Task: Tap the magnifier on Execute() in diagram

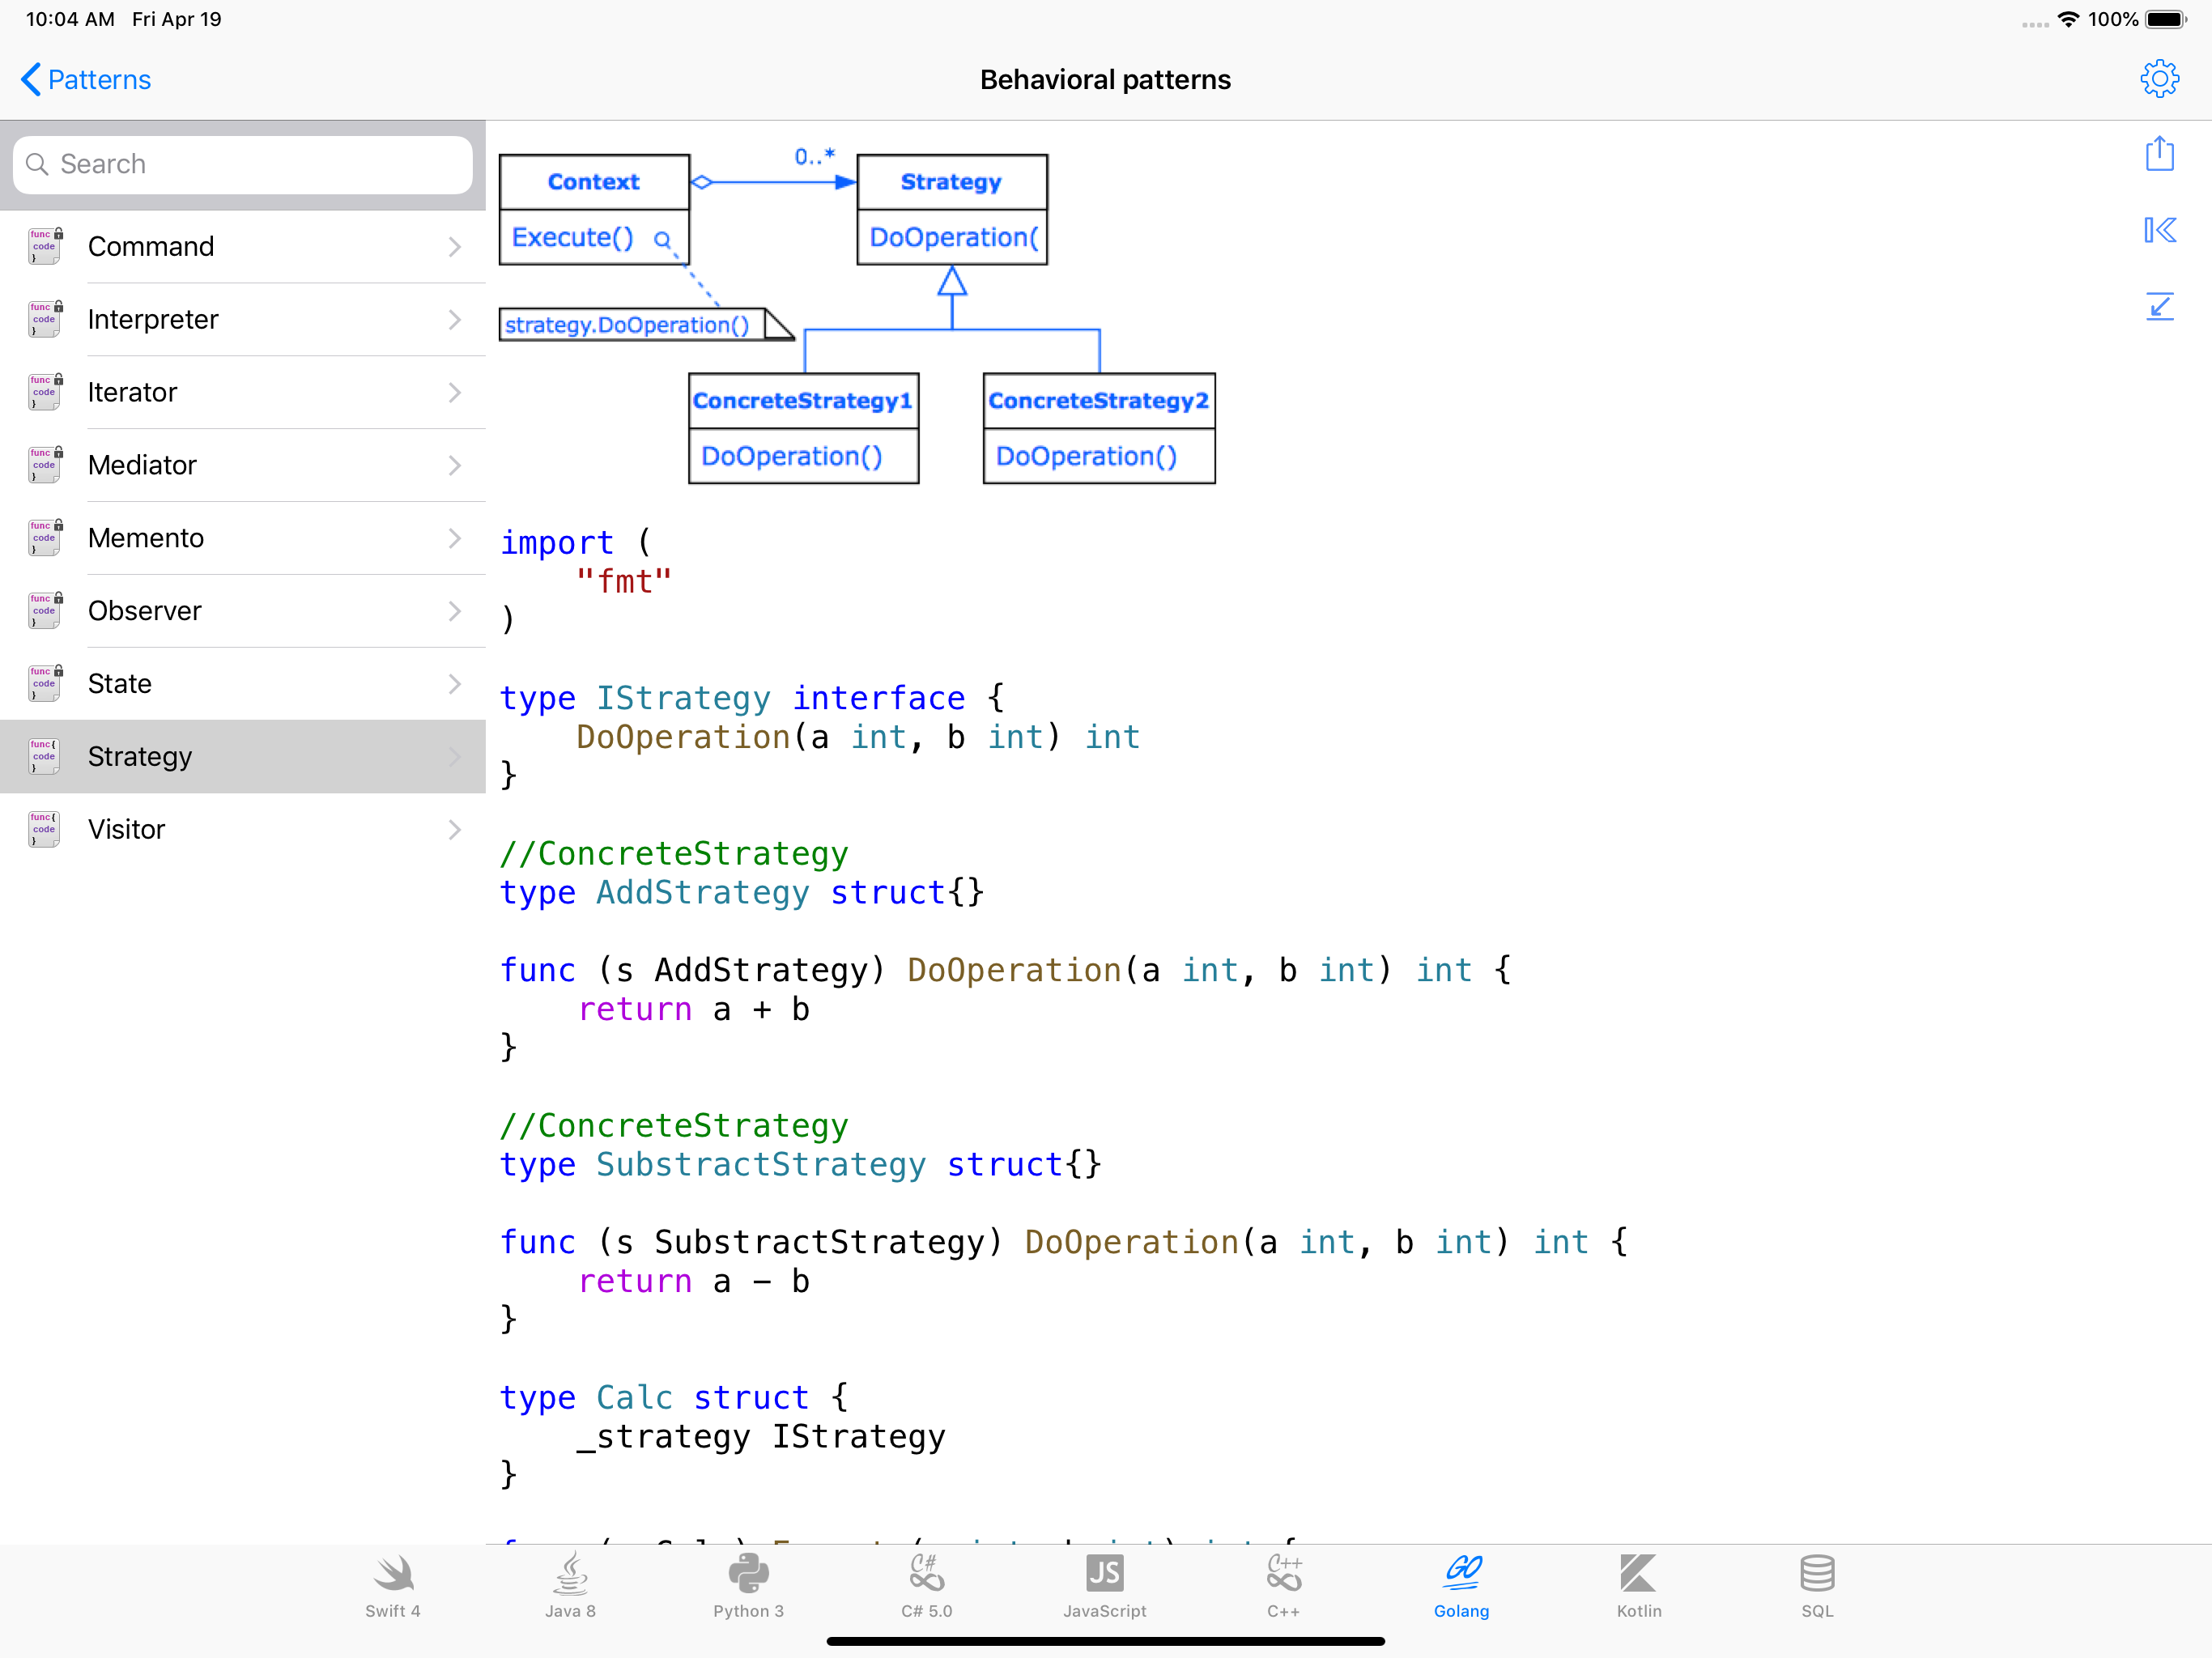Action: tap(662, 239)
